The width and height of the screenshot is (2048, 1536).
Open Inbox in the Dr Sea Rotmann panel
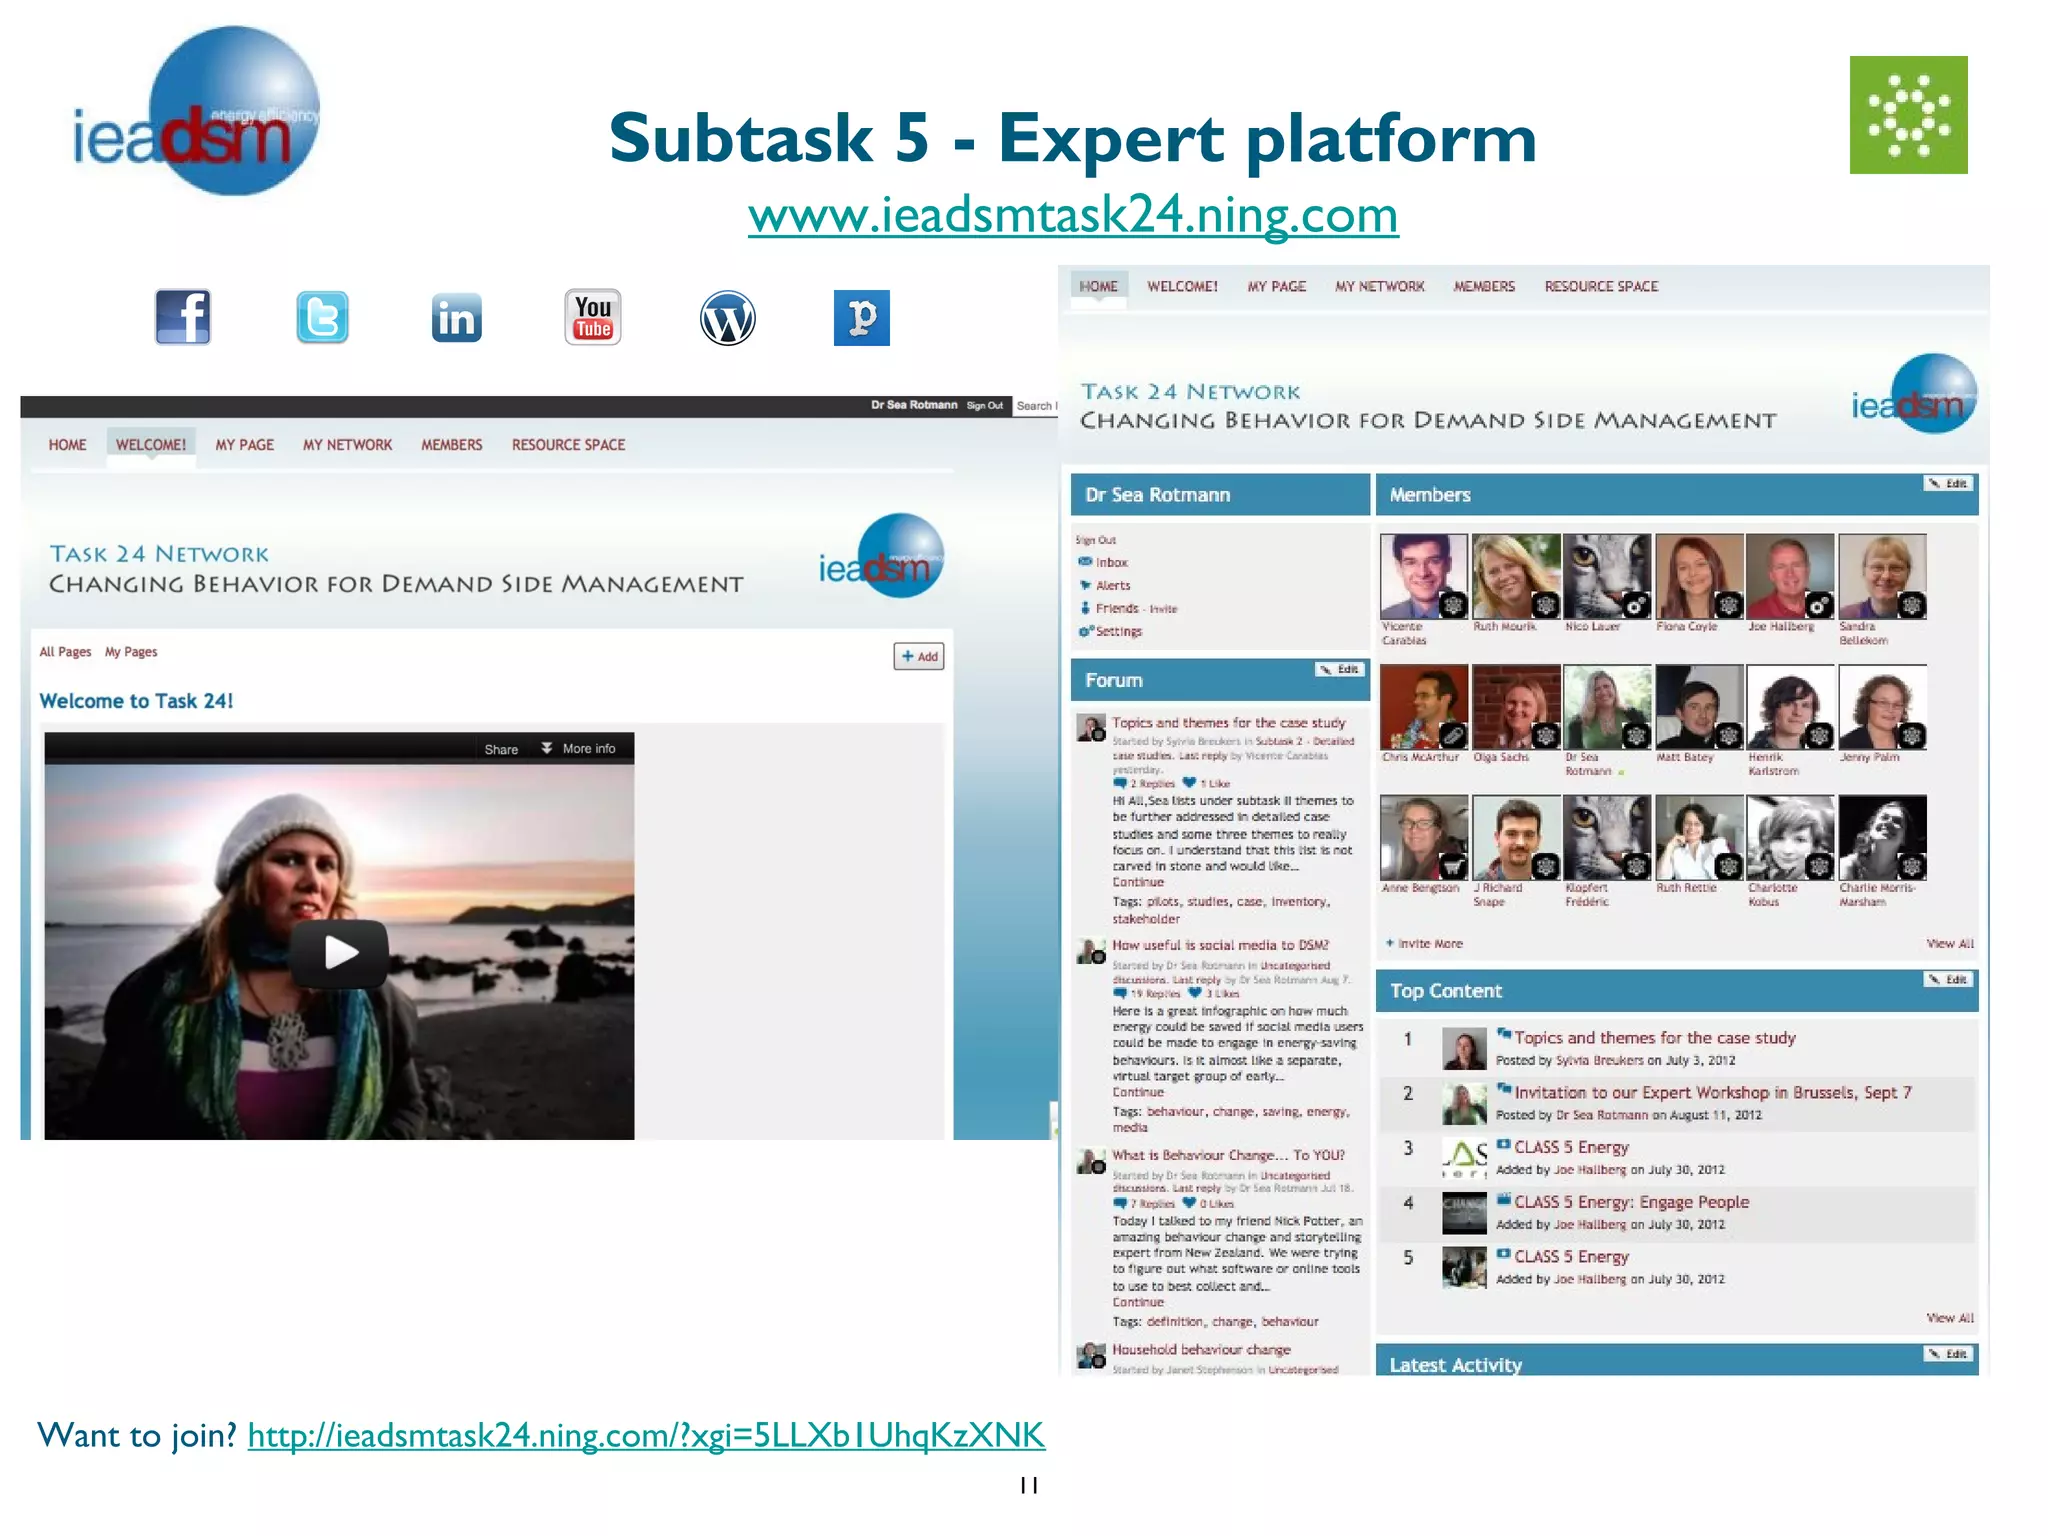(x=1111, y=563)
